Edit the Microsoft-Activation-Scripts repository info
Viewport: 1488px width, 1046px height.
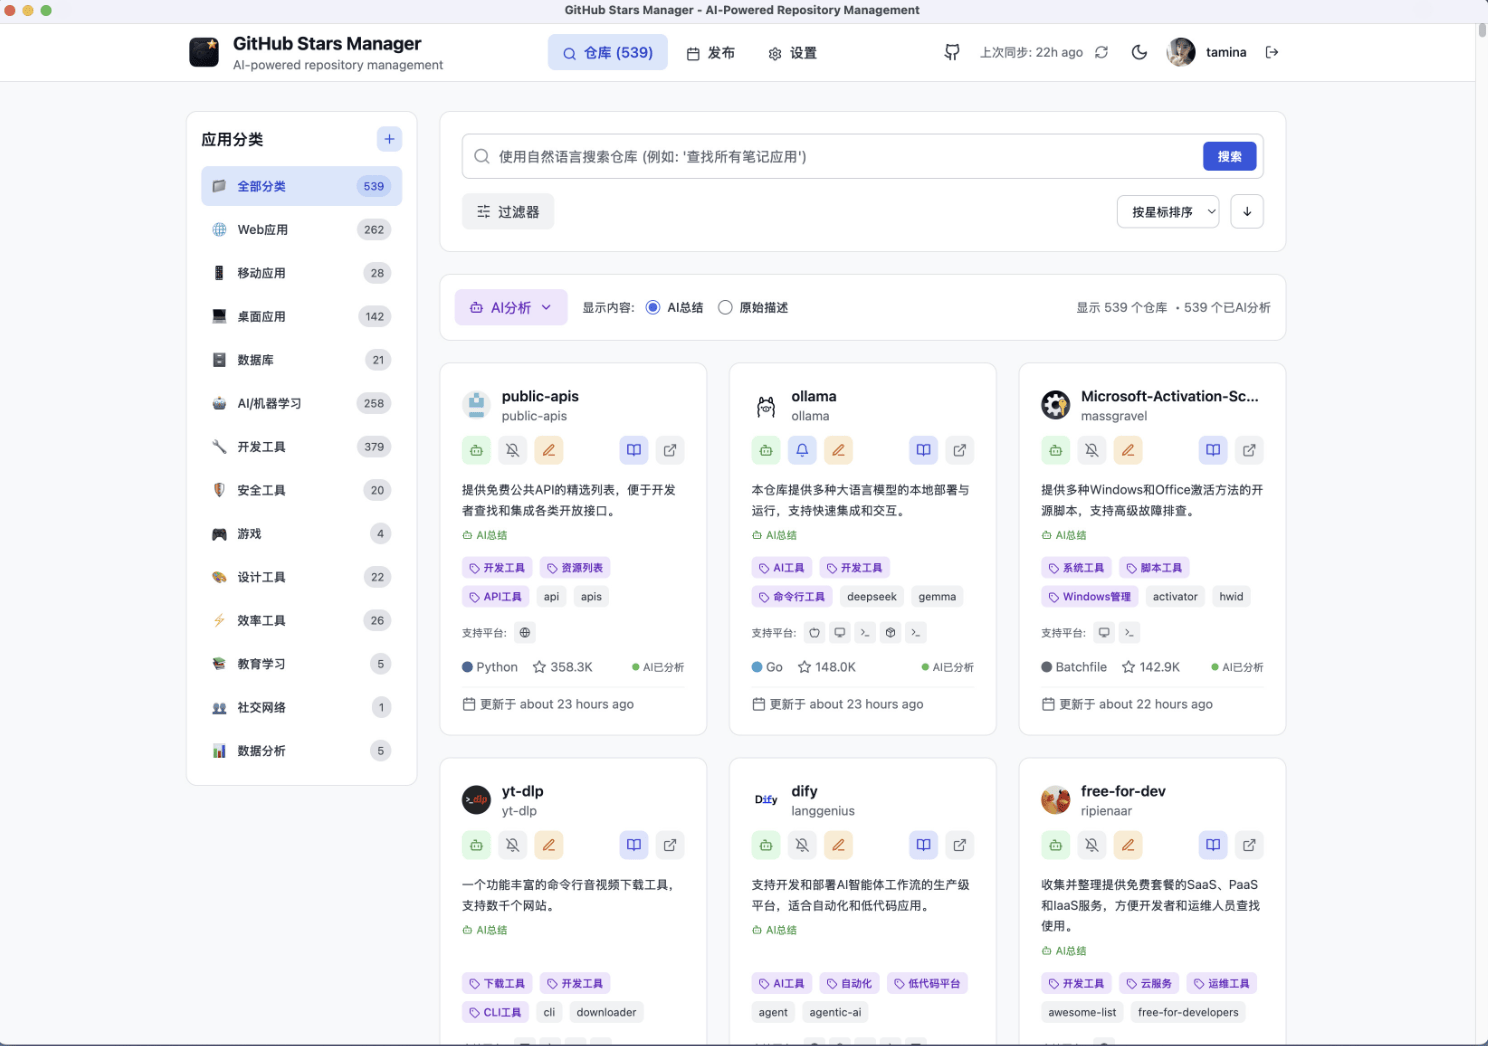coord(1127,450)
